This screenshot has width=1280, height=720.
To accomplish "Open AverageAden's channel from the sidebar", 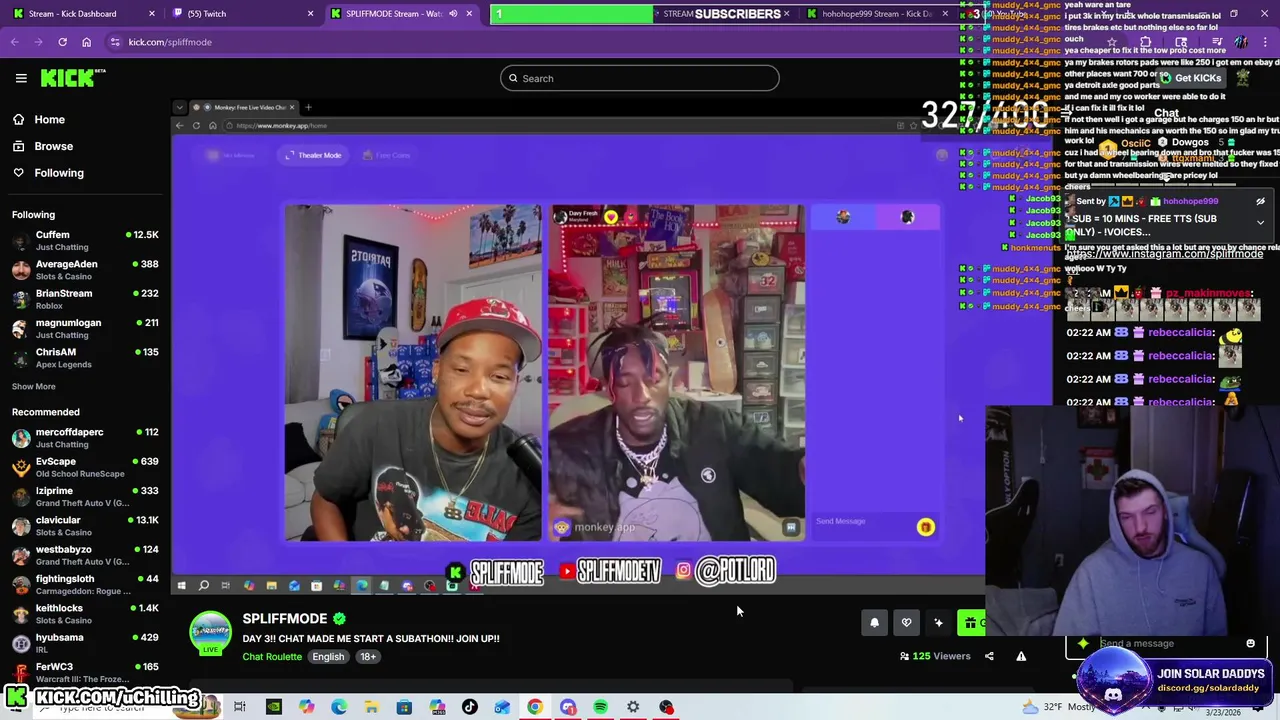I will pyautogui.click(x=85, y=270).
